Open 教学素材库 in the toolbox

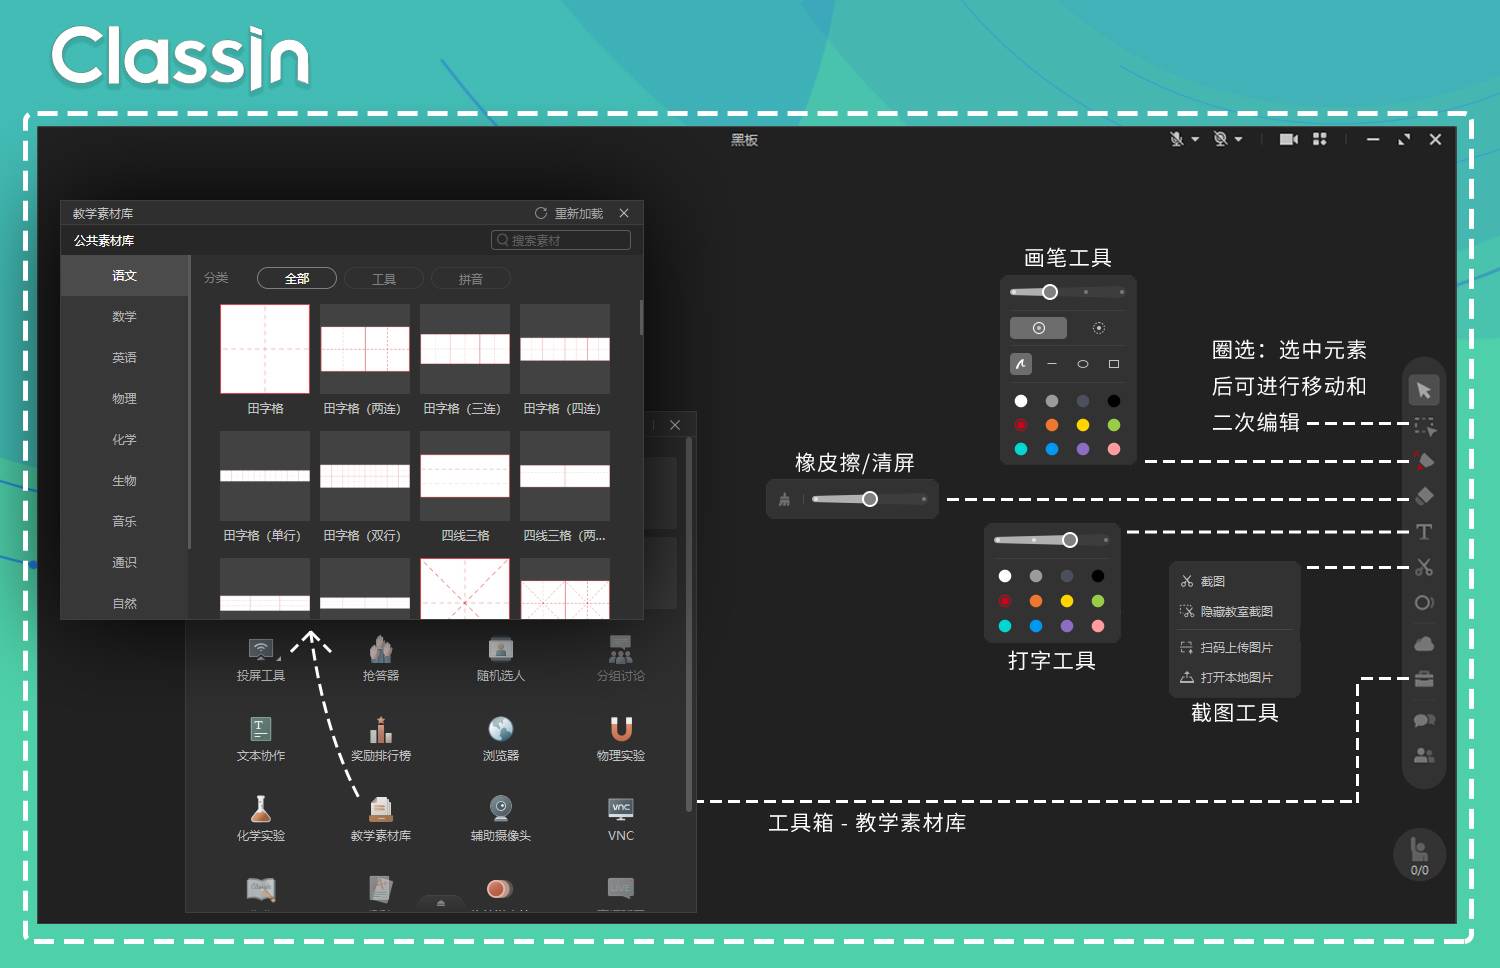(x=381, y=819)
